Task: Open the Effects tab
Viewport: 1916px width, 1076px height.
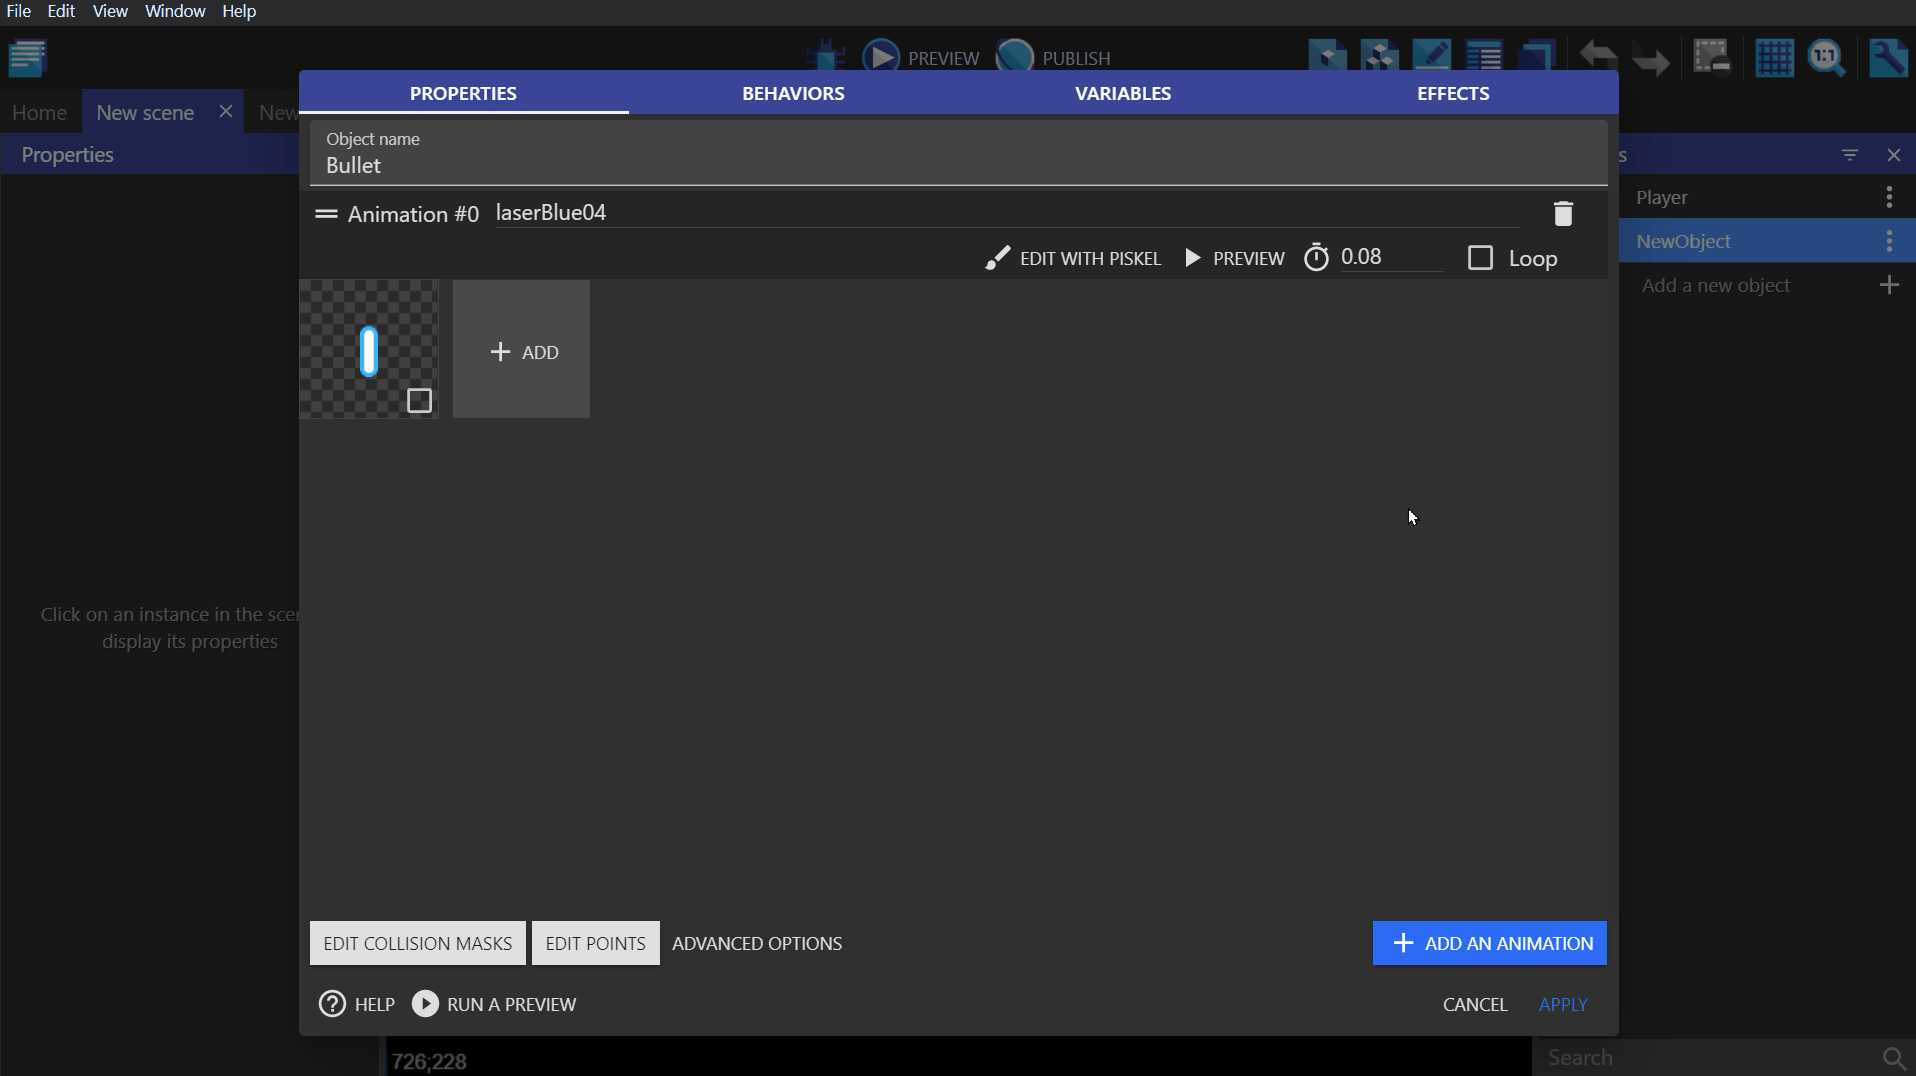Action: pos(1453,93)
